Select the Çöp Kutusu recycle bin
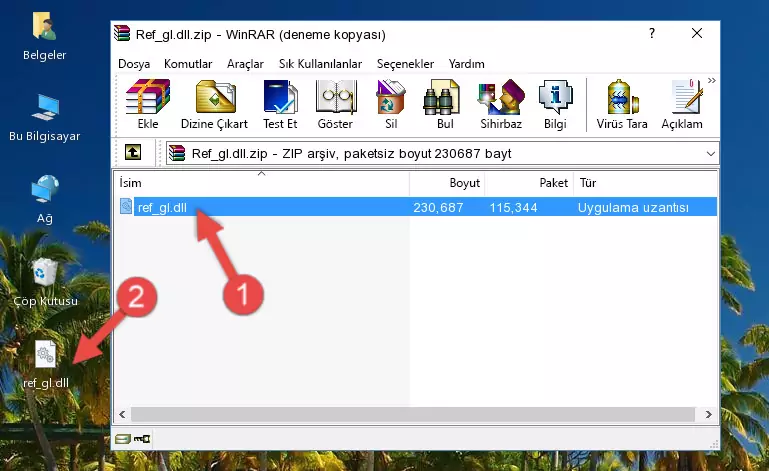The width and height of the screenshot is (769, 471). 45,282
